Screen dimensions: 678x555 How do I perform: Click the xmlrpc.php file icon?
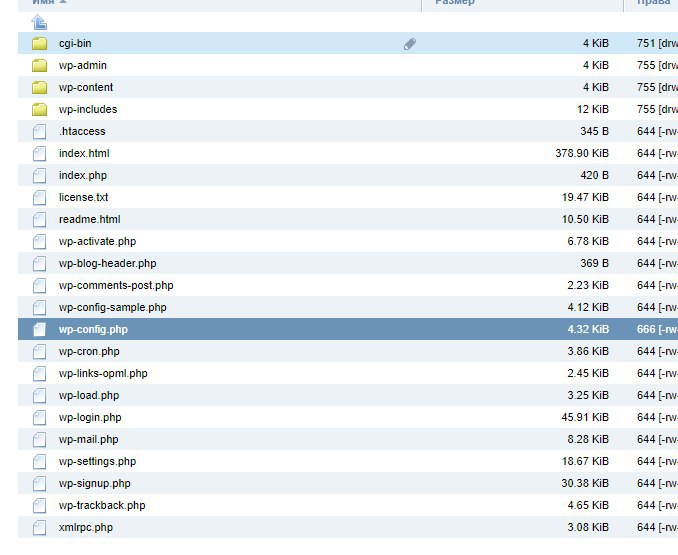click(39, 528)
